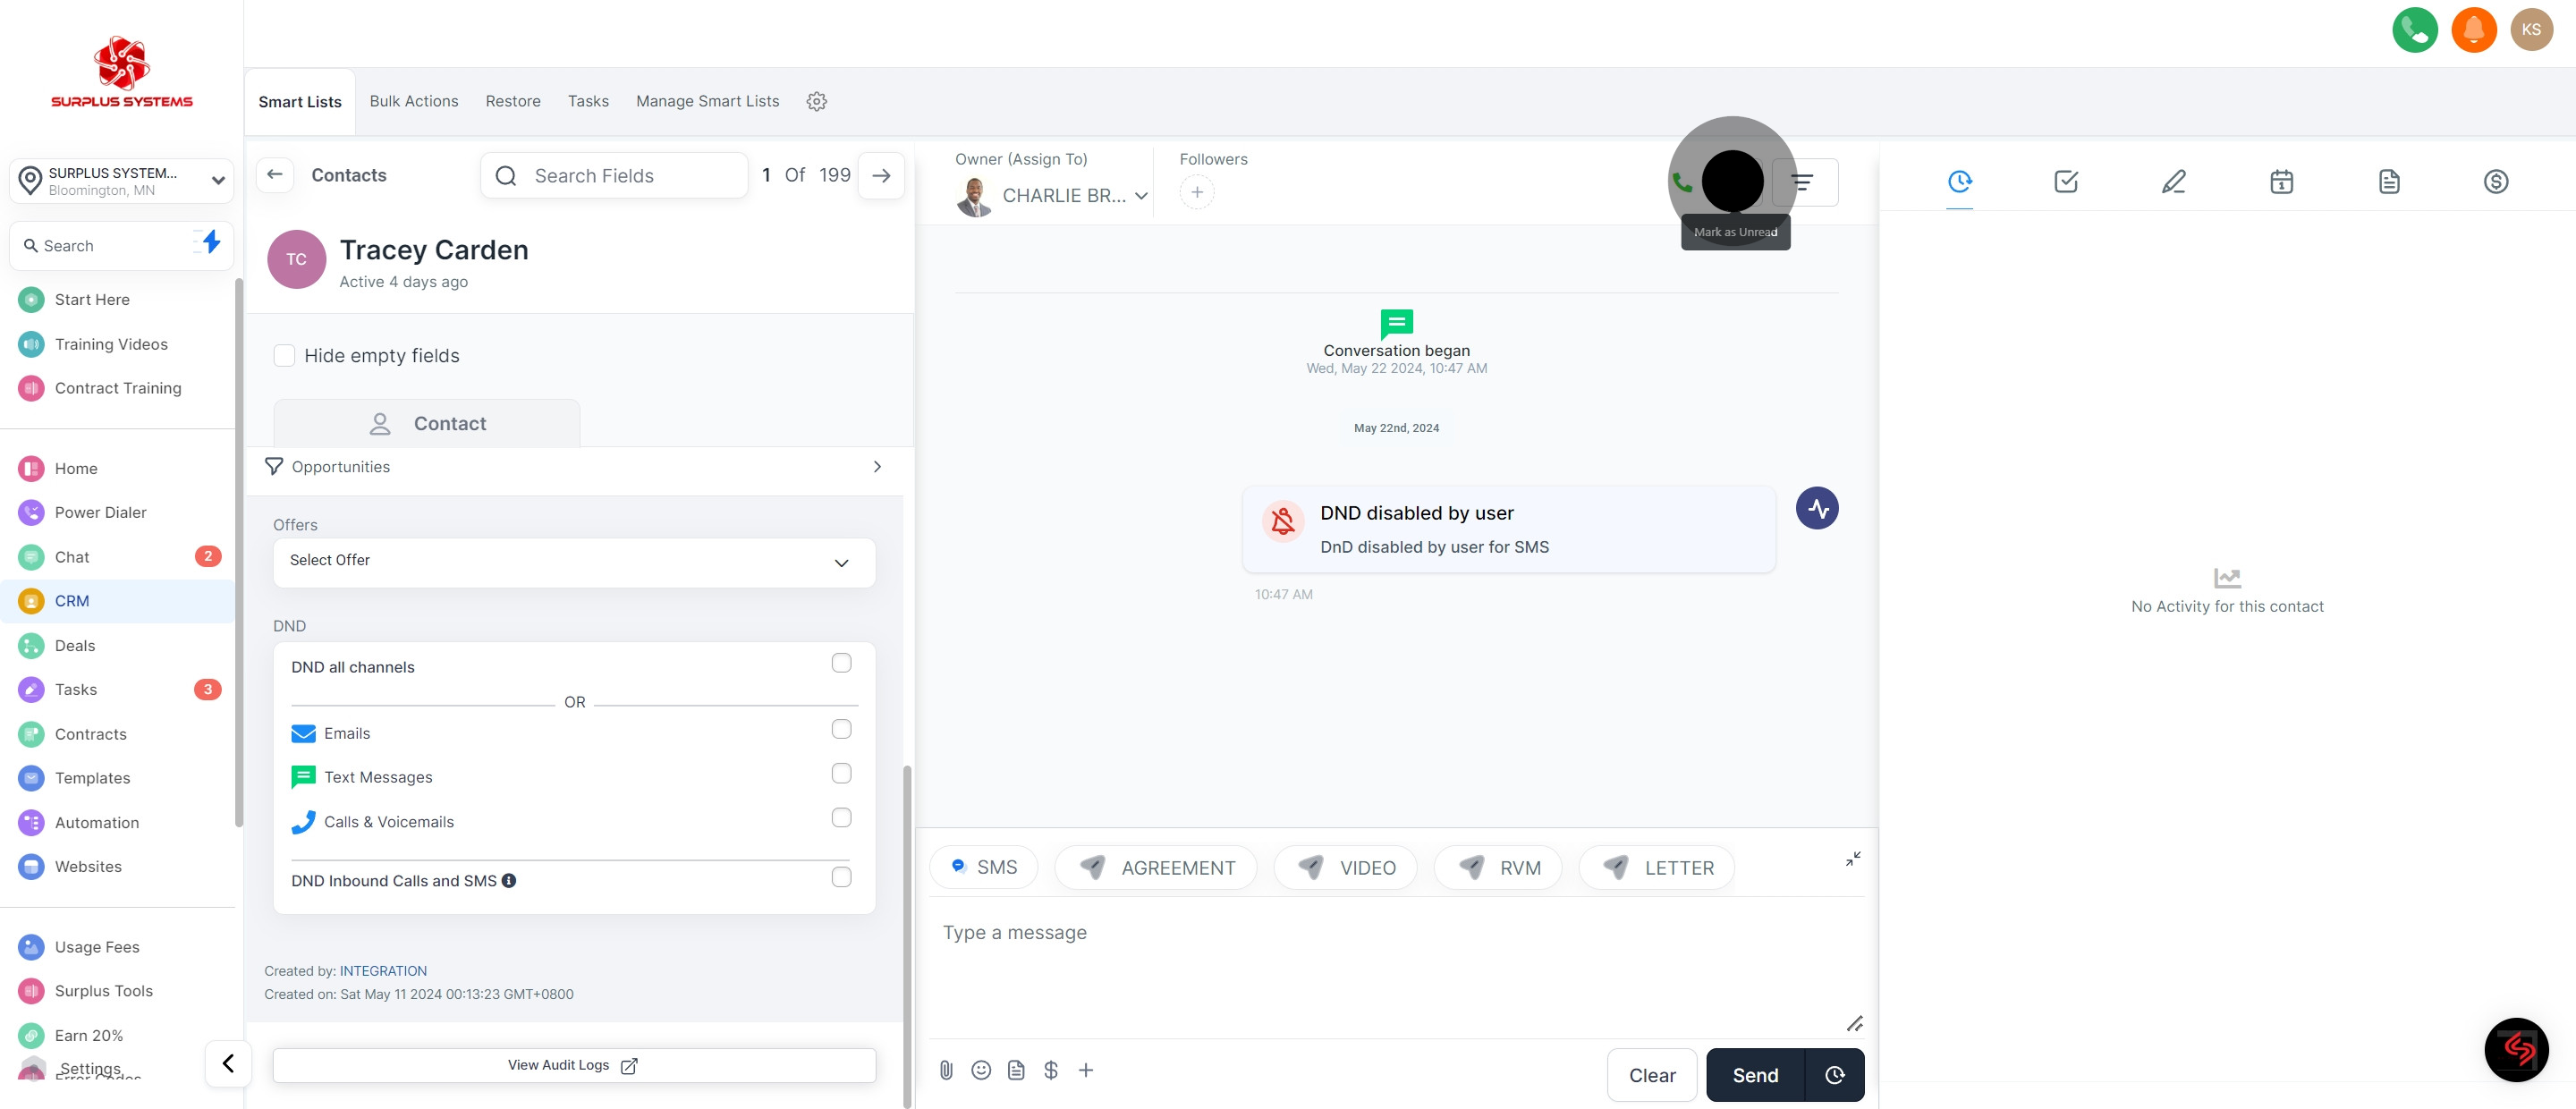Open the emoji picker icon
This screenshot has height=1109, width=2576.
click(x=981, y=1070)
